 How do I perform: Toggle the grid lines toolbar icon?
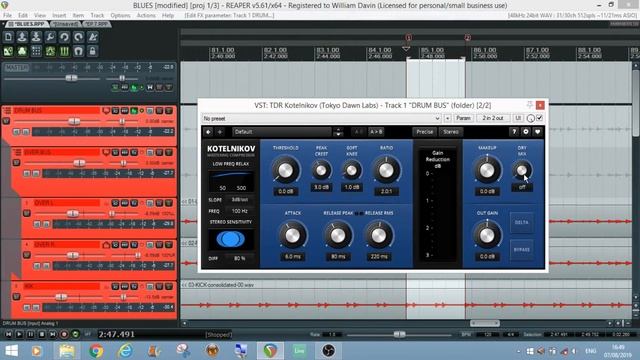[64, 51]
